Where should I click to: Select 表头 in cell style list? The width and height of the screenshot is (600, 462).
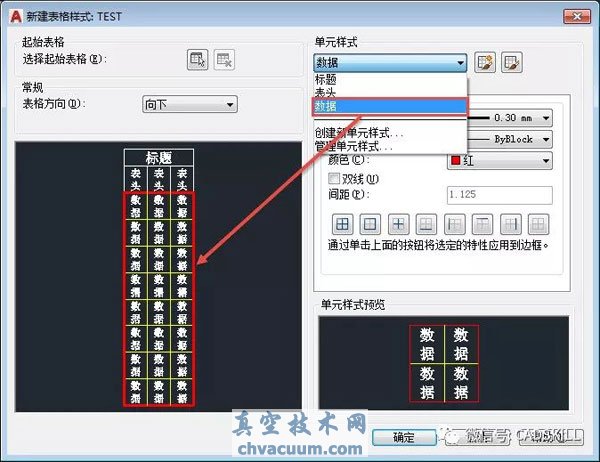[390, 92]
